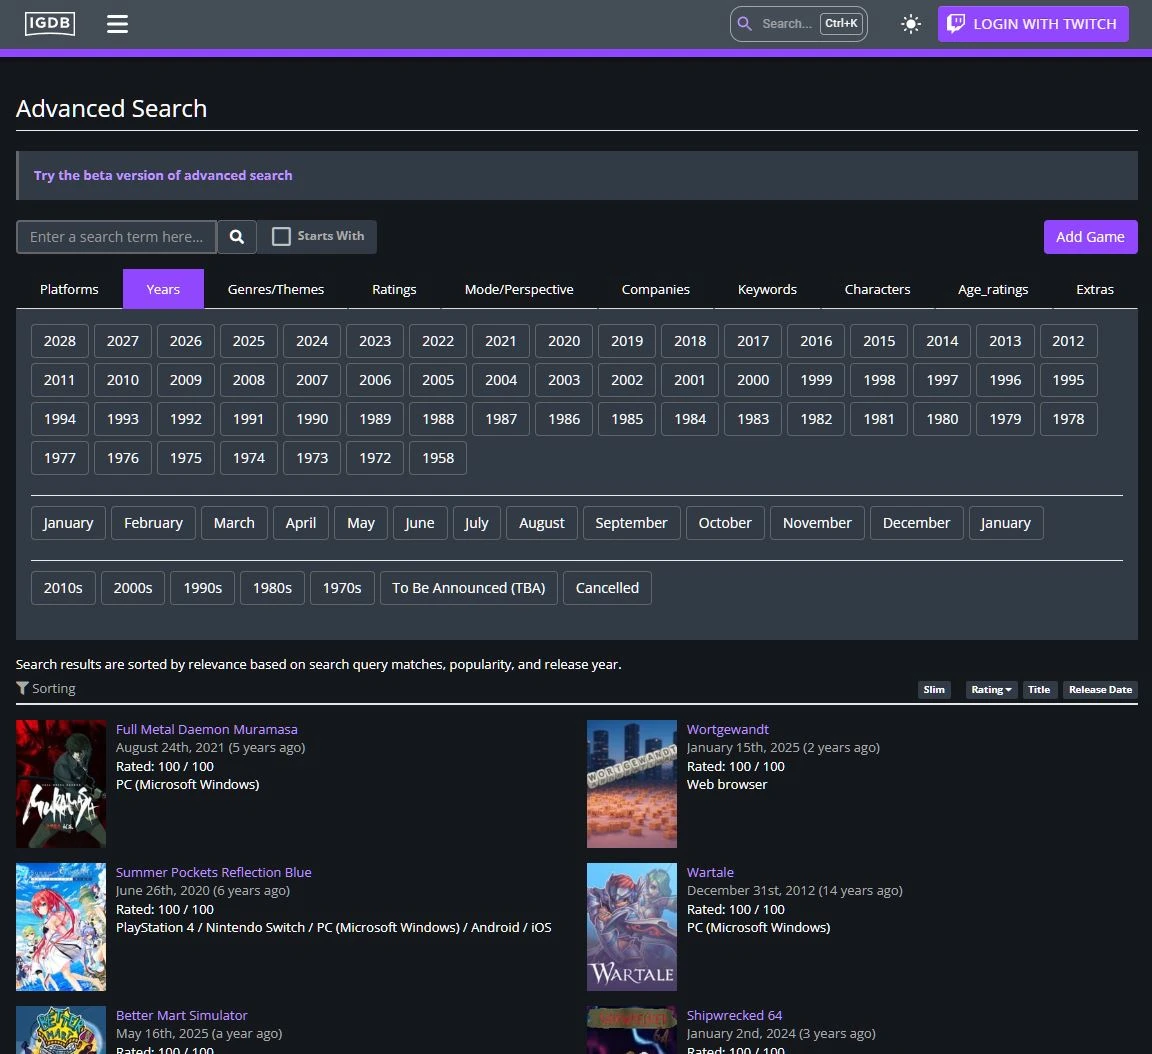The width and height of the screenshot is (1152, 1054).
Task: Click the IGDB logo
Action: point(49,24)
